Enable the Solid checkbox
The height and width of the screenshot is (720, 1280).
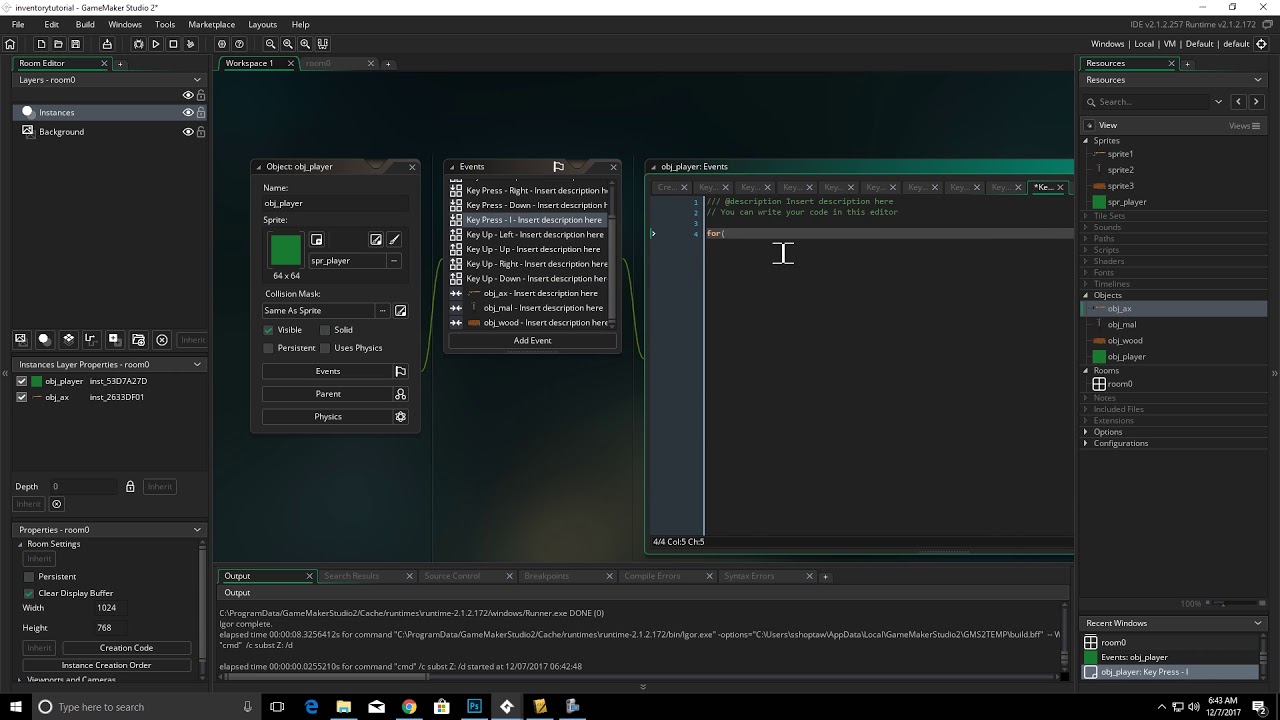click(x=325, y=330)
